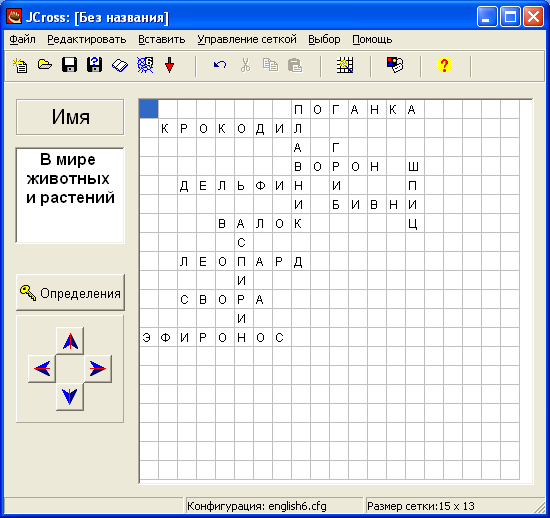Select the Д starting ДЕЛЬФИН
Screen dimensions: 550x518
187,186
